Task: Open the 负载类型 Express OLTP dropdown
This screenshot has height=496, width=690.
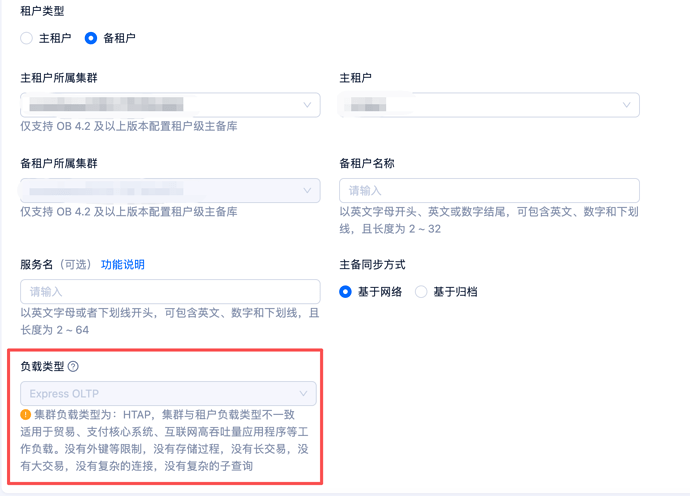Action: 168,393
